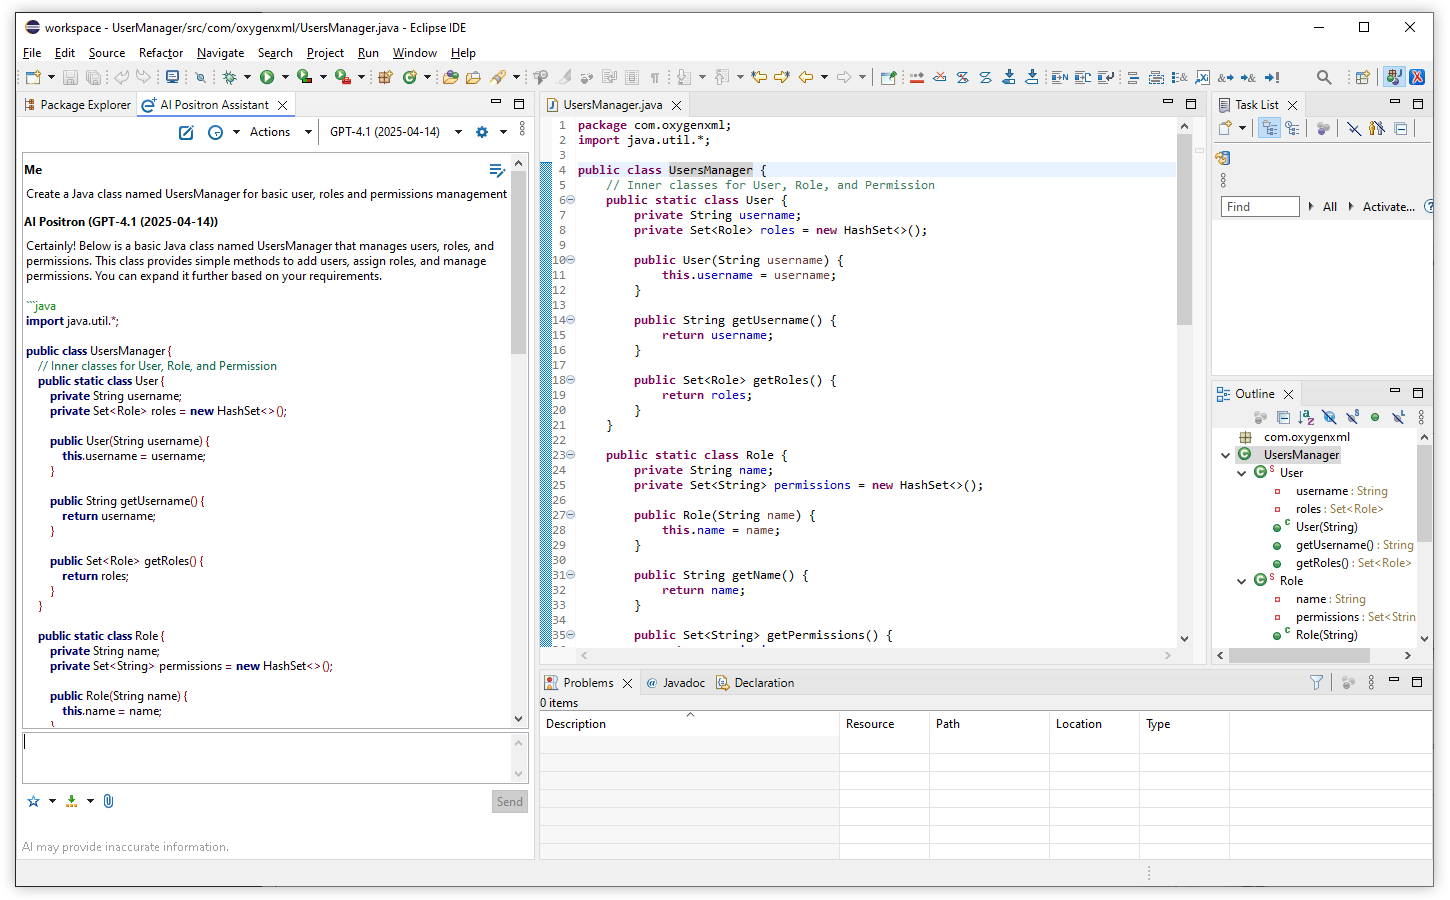Open the Refactor menu
1450x900 pixels.
pyautogui.click(x=161, y=53)
